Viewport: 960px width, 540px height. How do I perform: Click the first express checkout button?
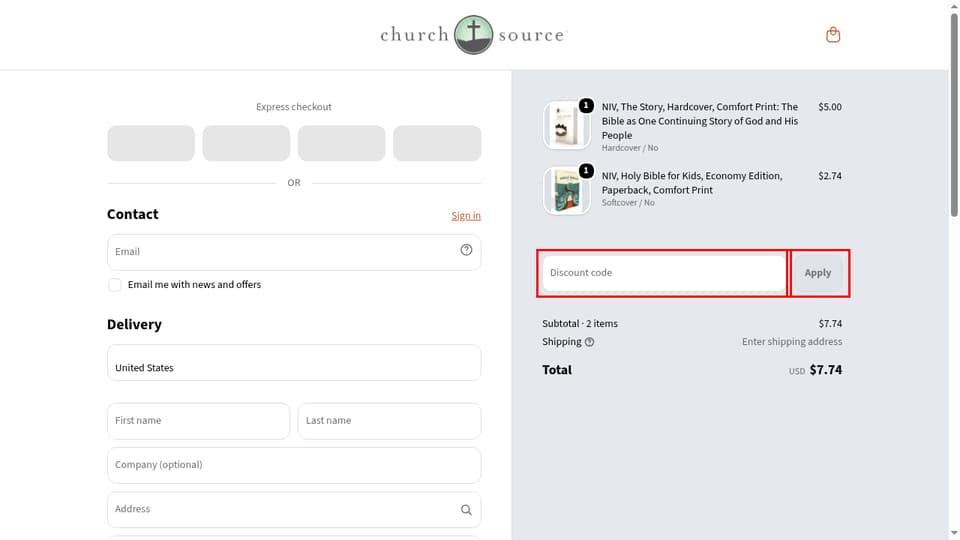151,143
